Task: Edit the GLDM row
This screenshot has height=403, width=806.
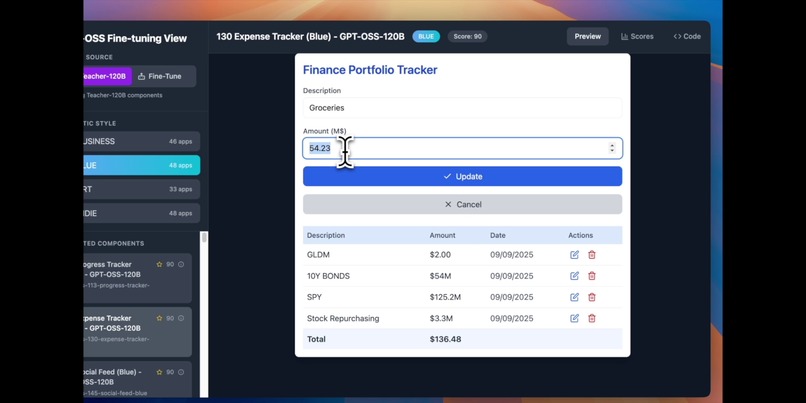Action: tap(574, 255)
